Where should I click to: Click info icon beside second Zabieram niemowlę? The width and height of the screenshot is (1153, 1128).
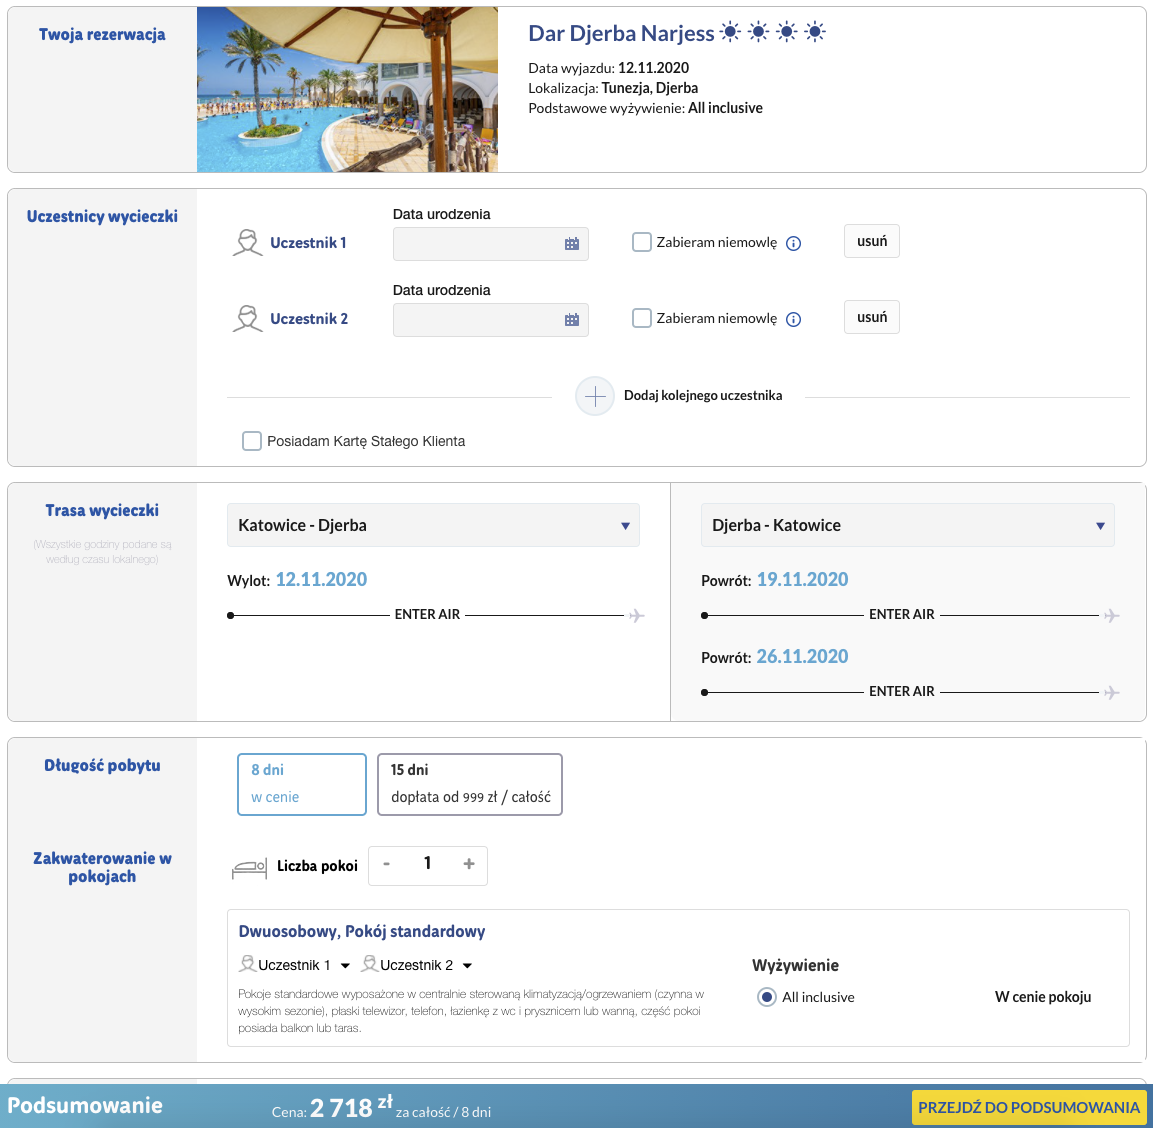(793, 319)
